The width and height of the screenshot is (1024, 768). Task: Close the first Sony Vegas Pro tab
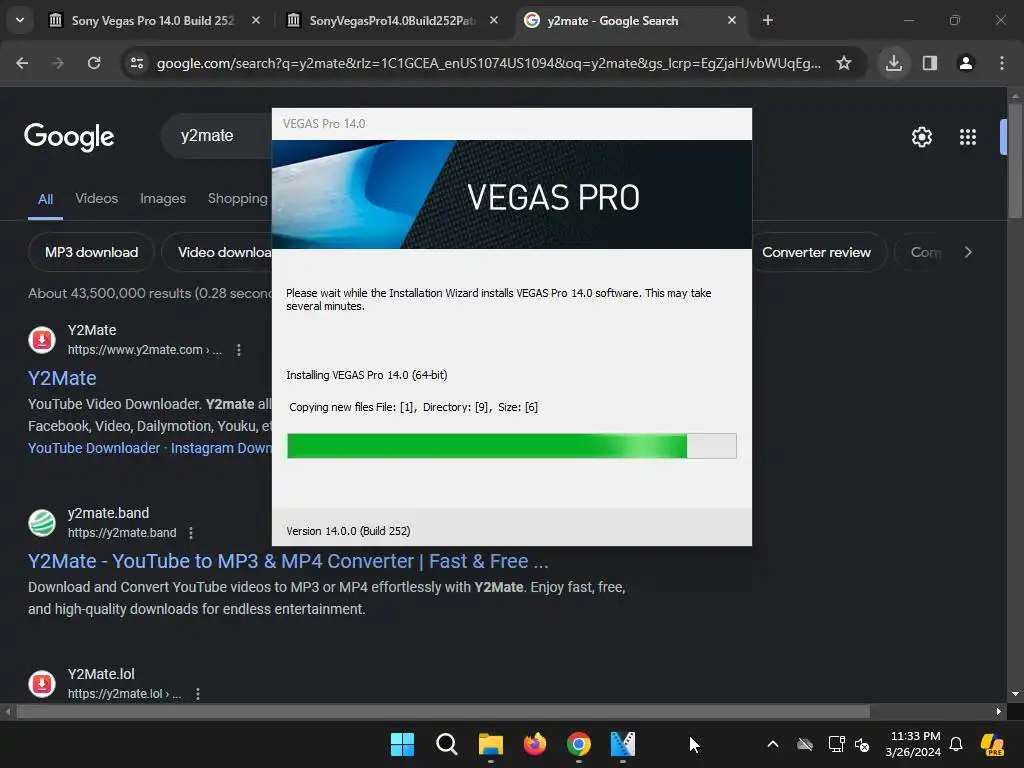pos(256,20)
